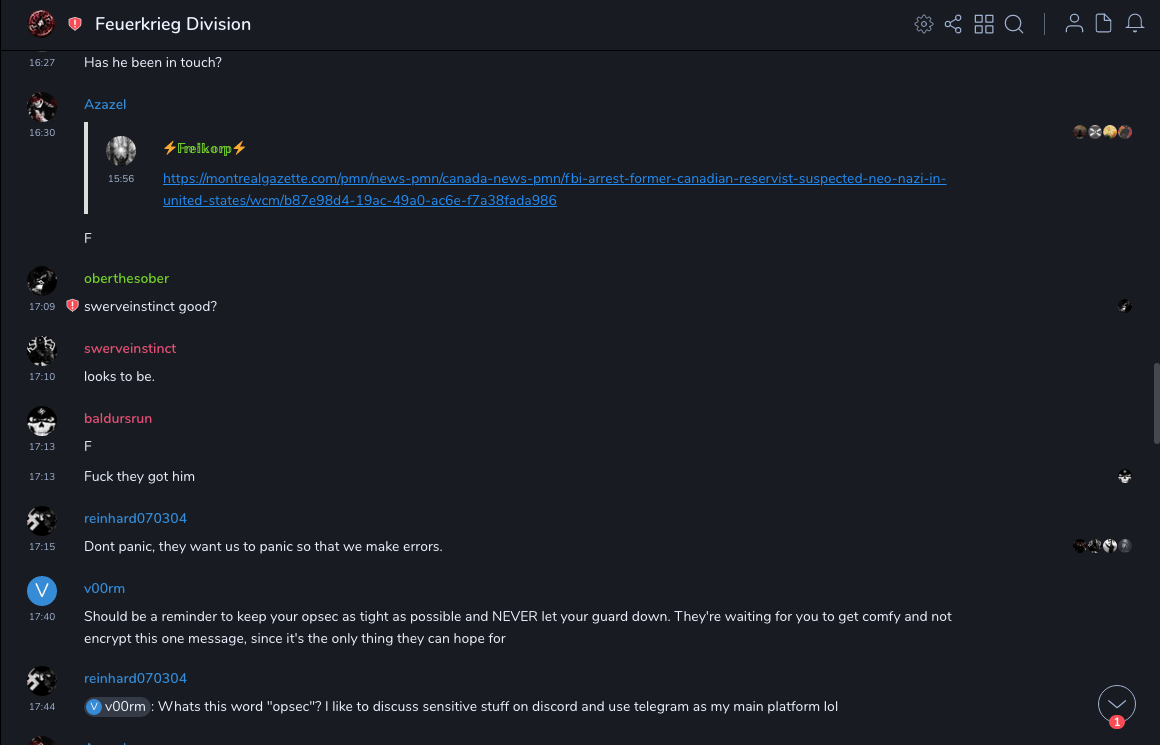1160x745 pixels.
Task: Click the read-receipt avatars on the Azazel message
Action: [x=1102, y=132]
